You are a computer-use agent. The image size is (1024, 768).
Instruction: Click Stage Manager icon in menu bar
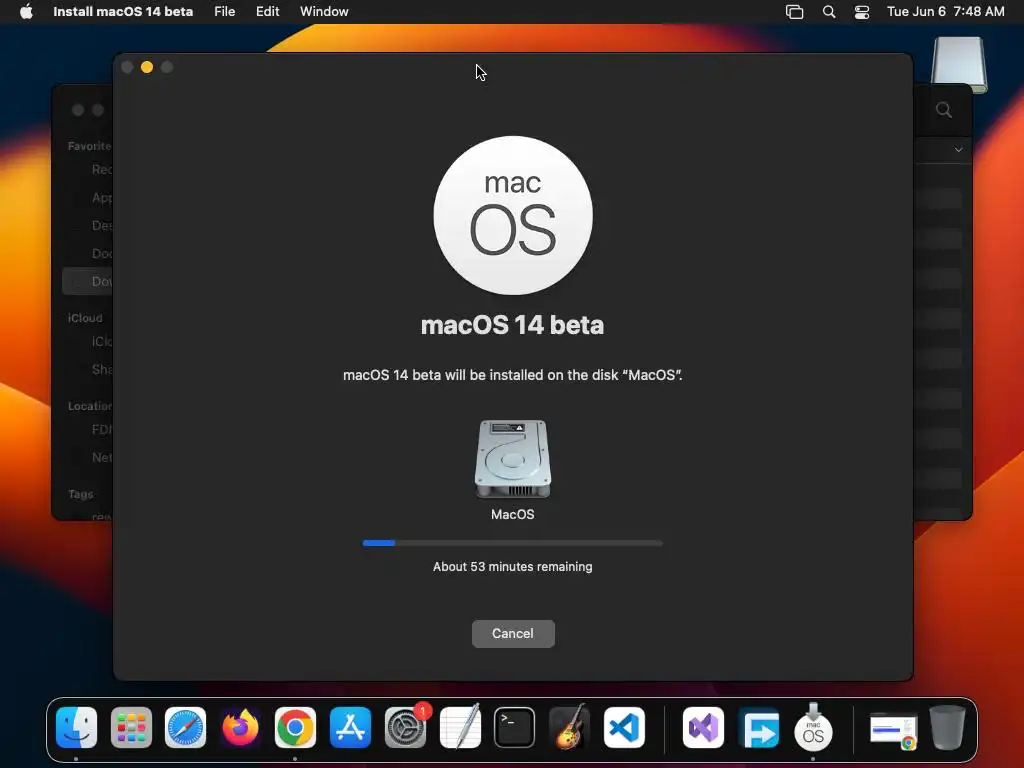click(794, 12)
